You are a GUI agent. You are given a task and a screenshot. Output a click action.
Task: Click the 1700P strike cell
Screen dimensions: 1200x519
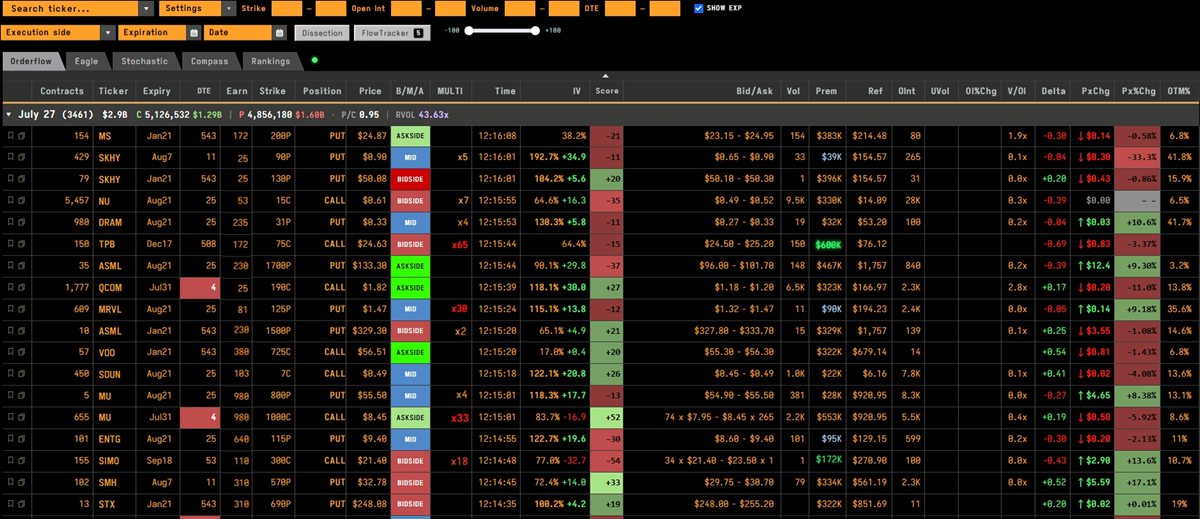point(271,266)
